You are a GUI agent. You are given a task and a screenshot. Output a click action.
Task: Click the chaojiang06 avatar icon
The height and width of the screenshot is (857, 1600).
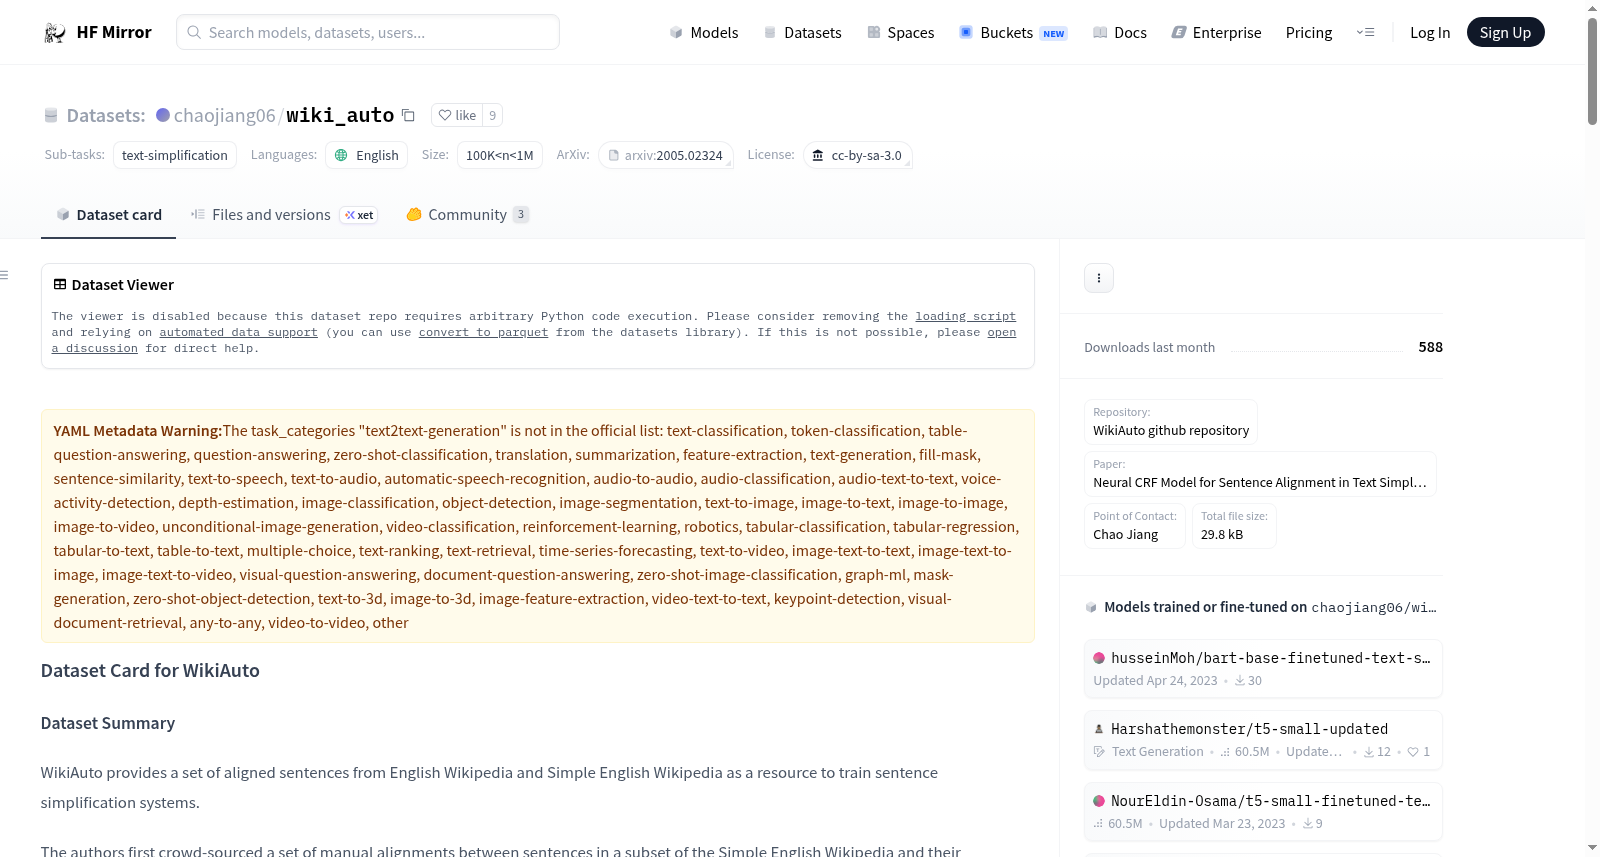tap(163, 115)
